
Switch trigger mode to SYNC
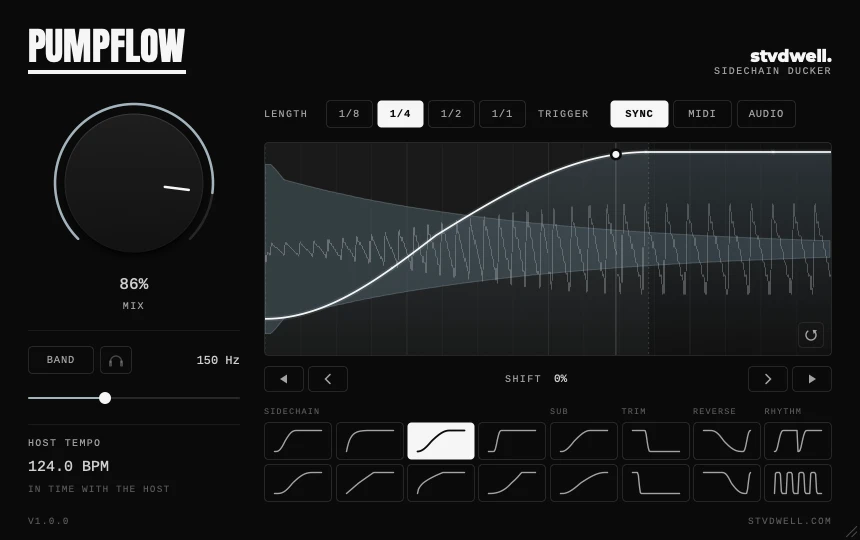(639, 114)
